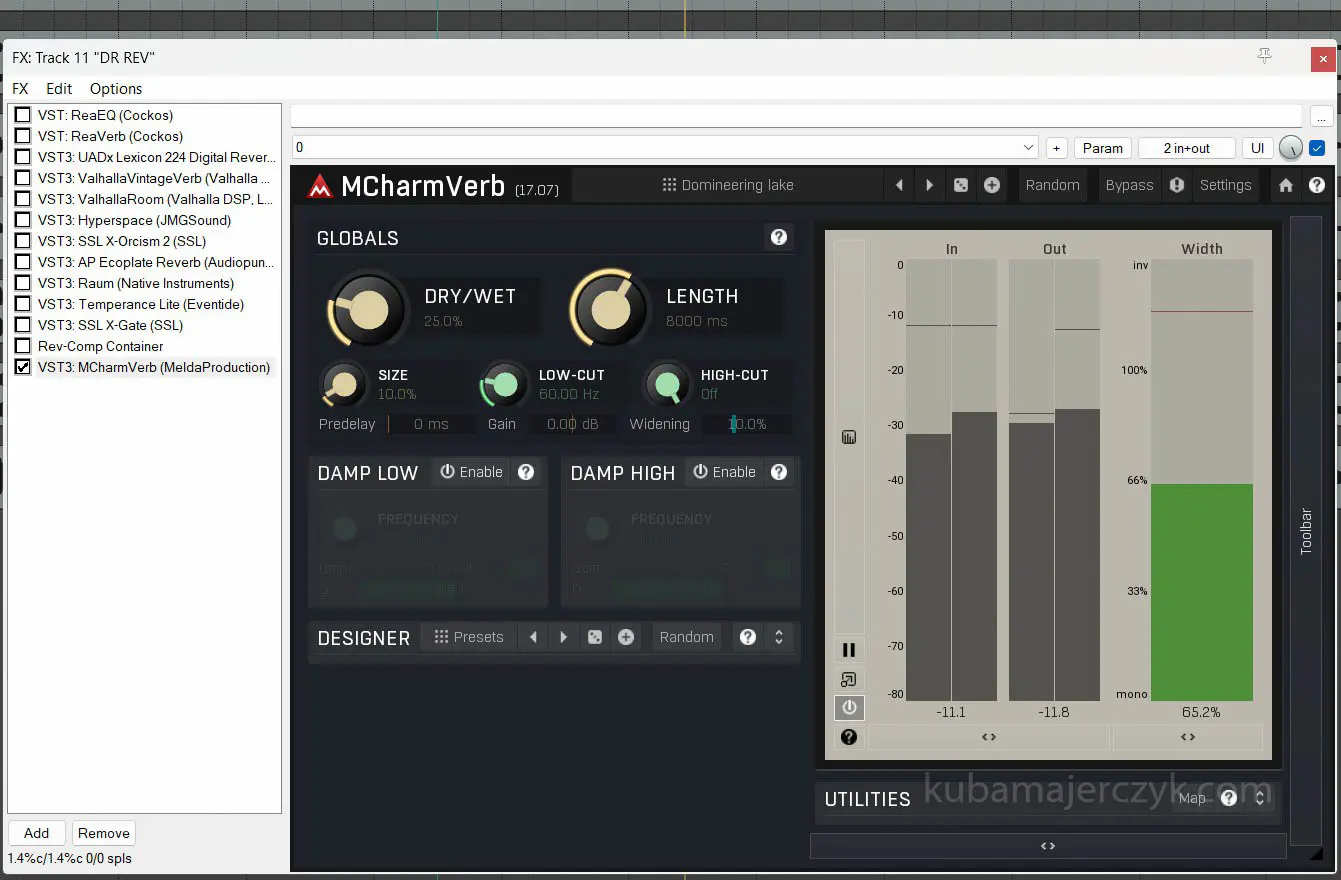Click the home icon in MCharmVerb header
This screenshot has width=1341, height=880.
coord(1286,185)
